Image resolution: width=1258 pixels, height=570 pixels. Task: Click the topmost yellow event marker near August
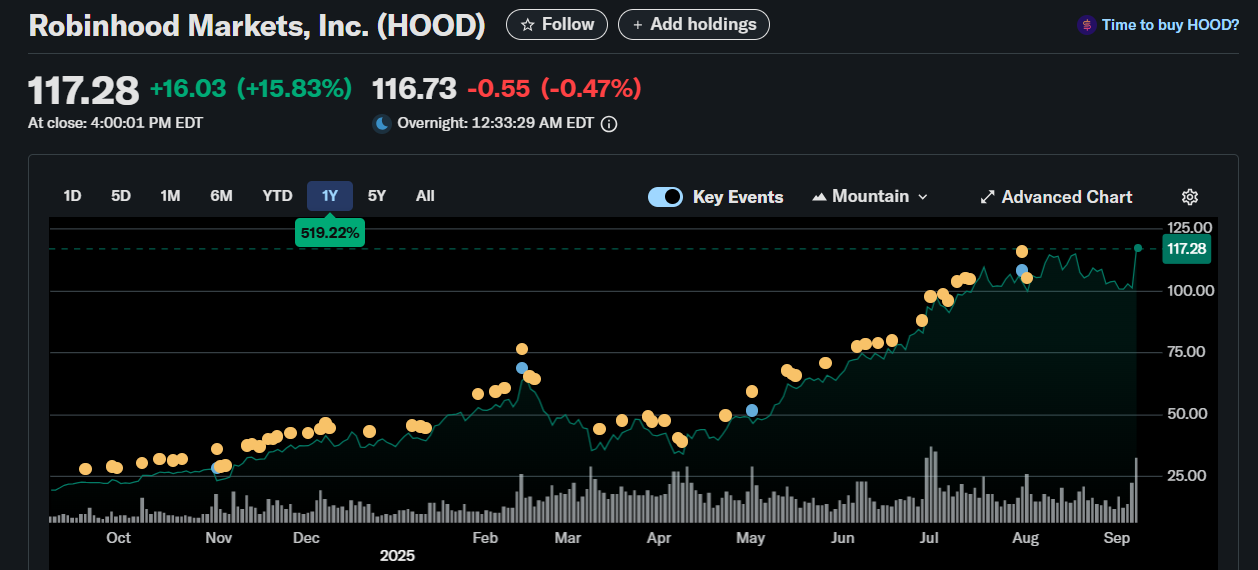pos(1022,252)
